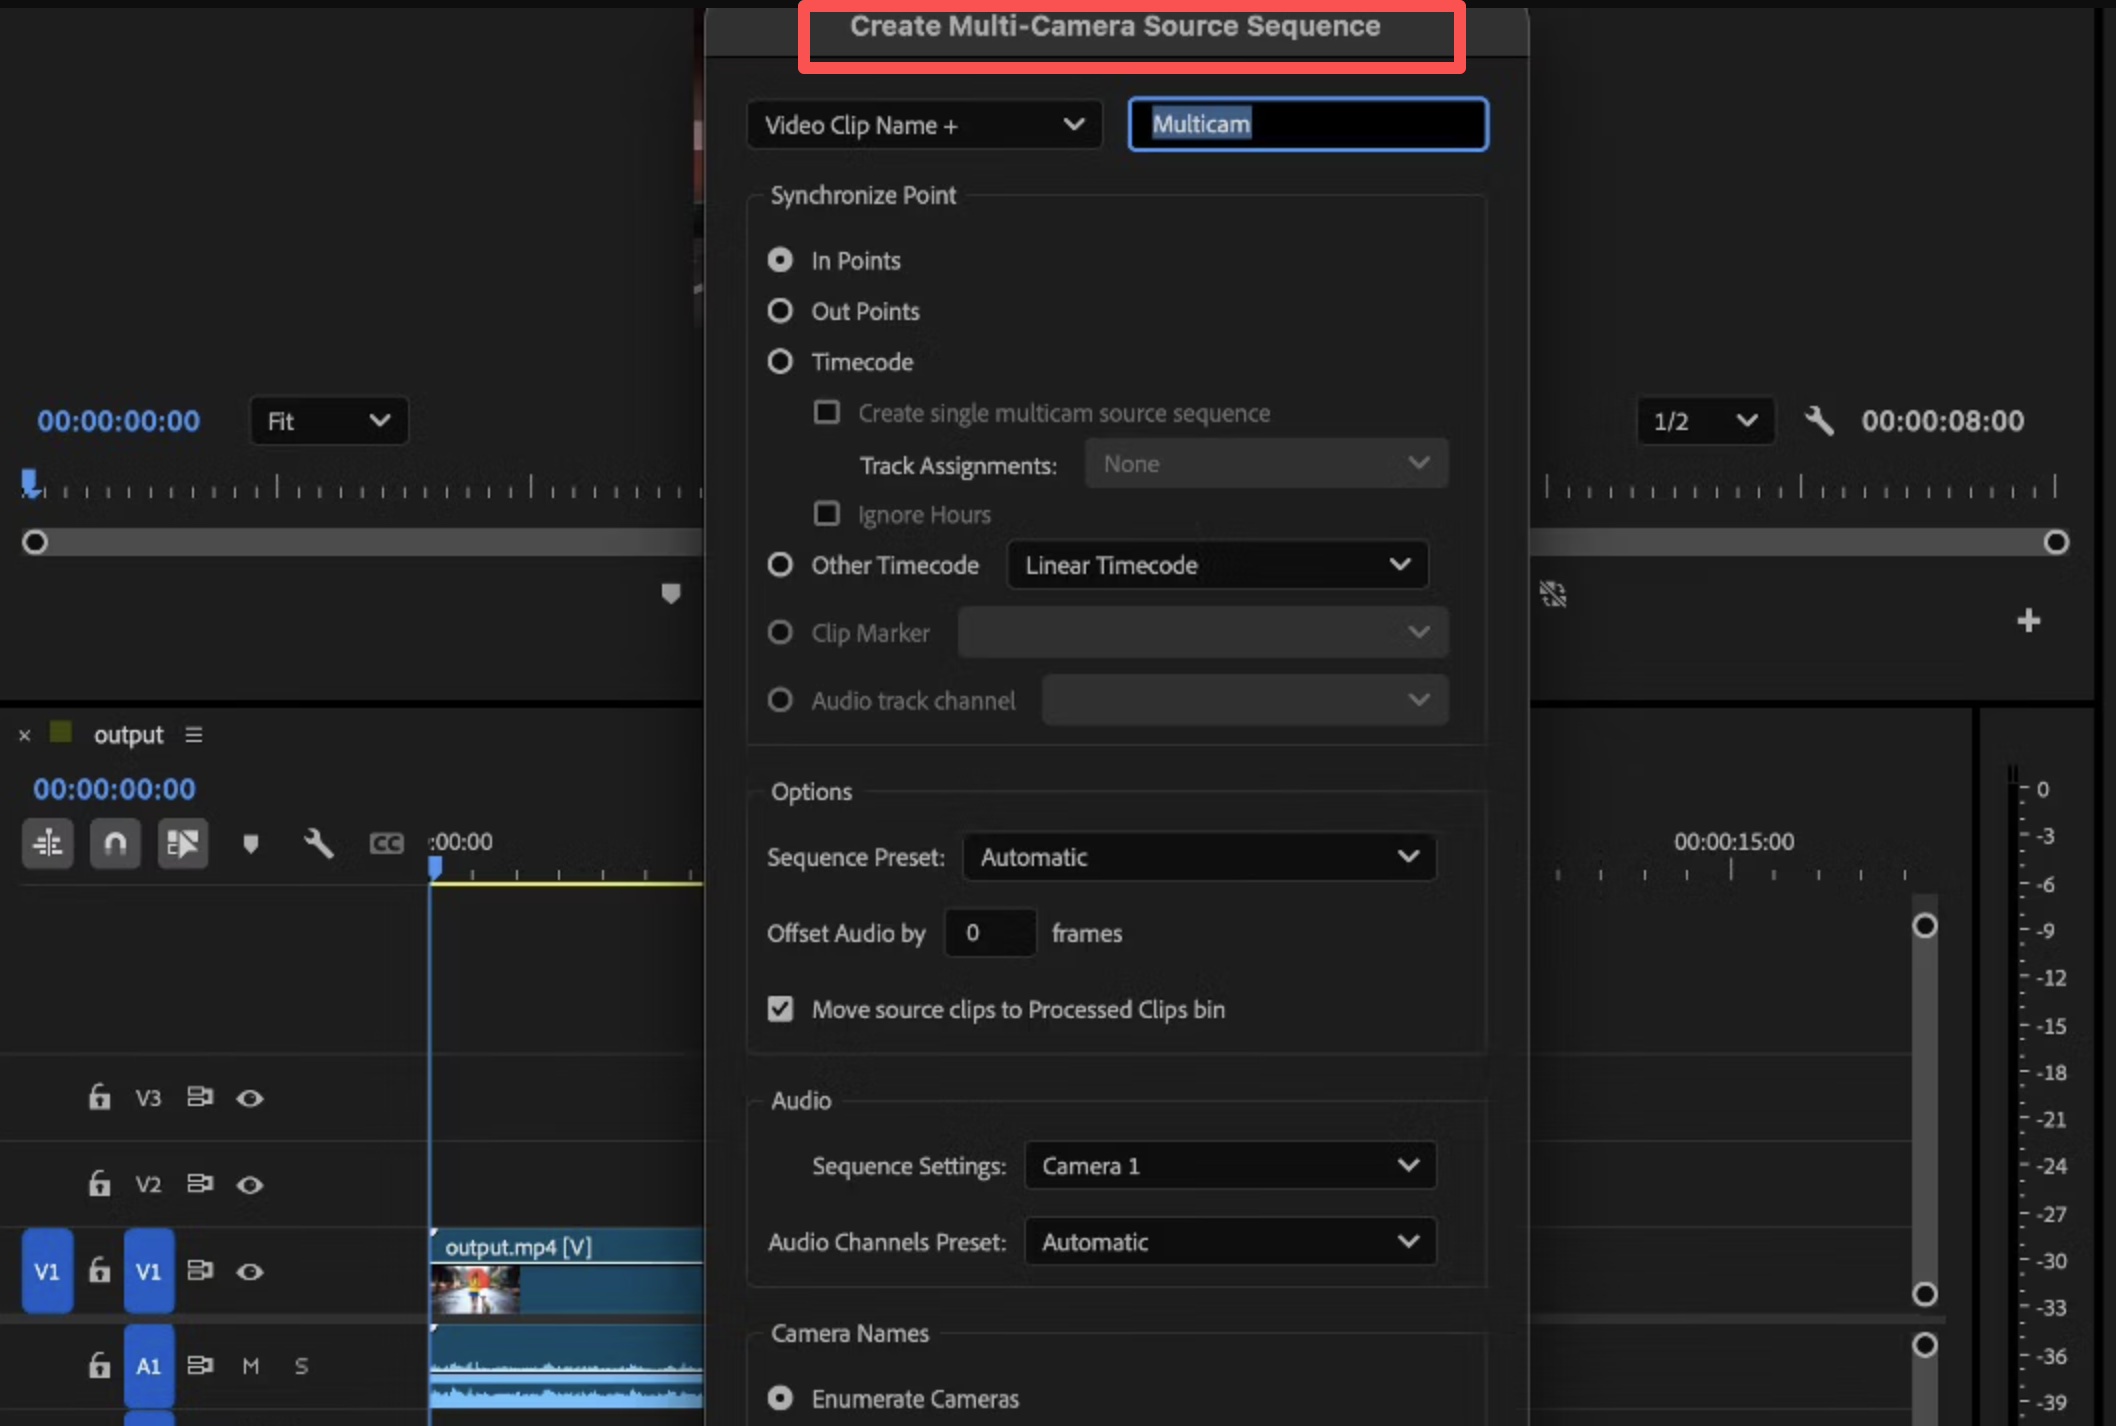Solo the A1 audio track
Image resolution: width=2116 pixels, height=1426 pixels.
coord(301,1366)
